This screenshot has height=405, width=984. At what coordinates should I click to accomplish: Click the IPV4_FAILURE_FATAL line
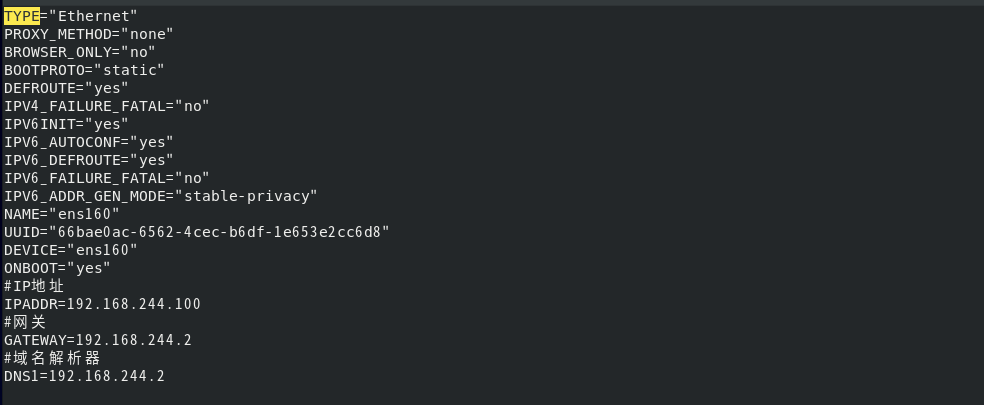pyautogui.click(x=106, y=106)
